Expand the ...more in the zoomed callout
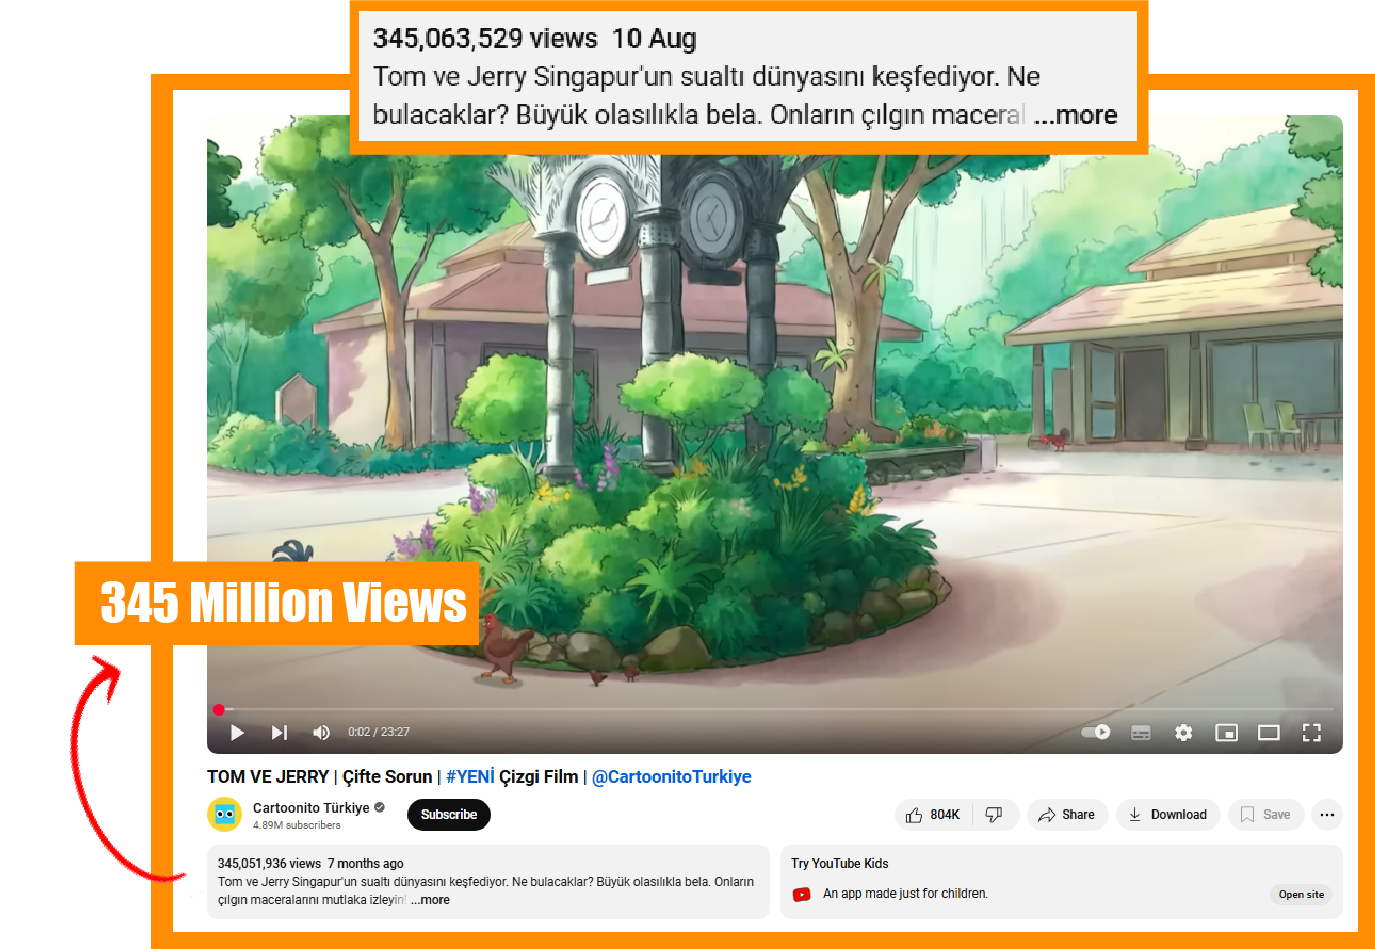Image resolution: width=1375 pixels, height=949 pixels. point(1075,115)
